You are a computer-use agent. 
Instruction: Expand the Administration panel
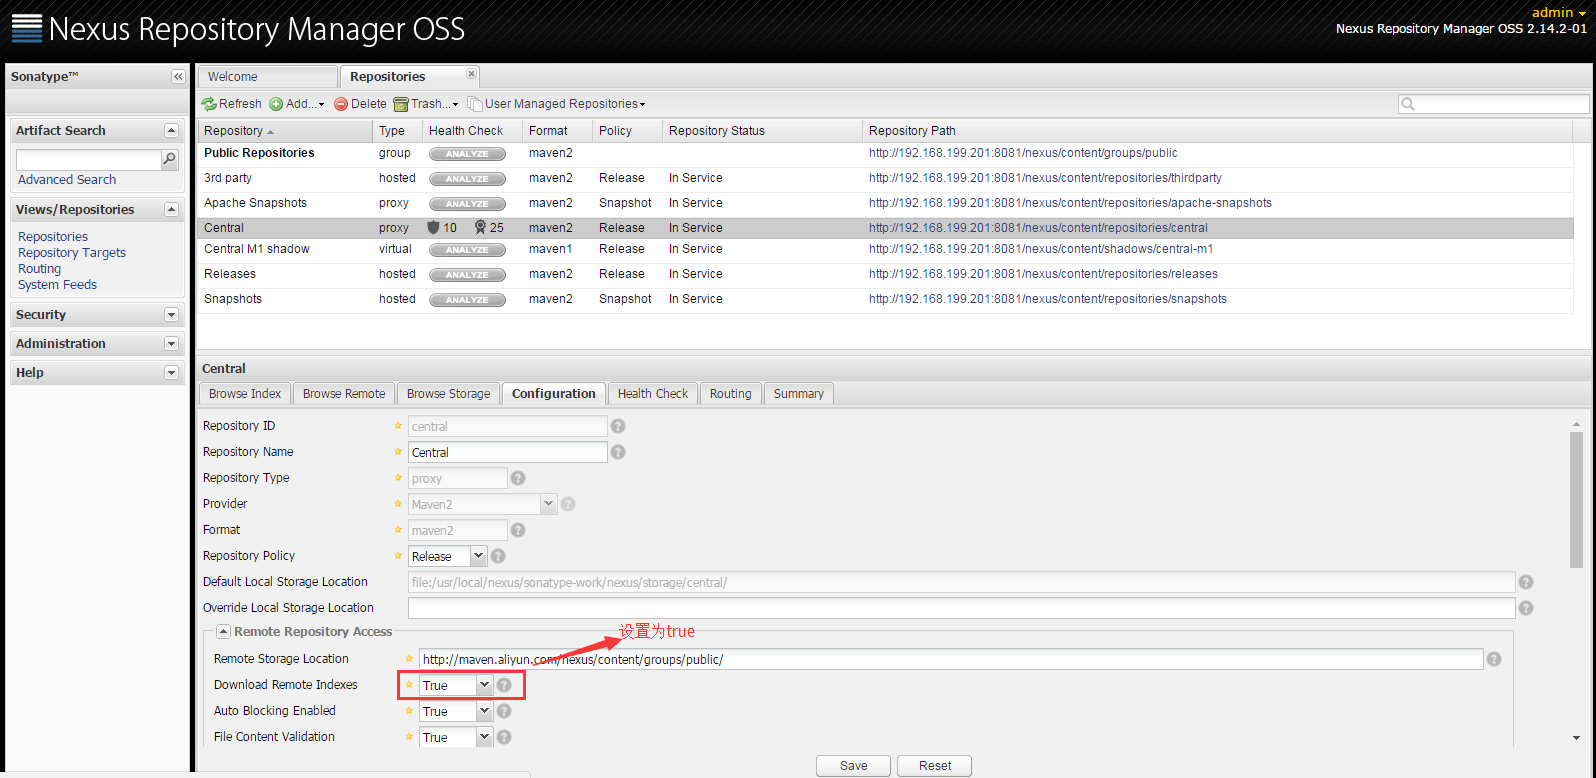coord(171,344)
